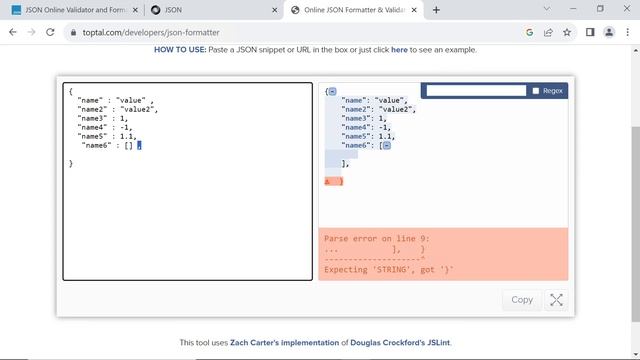Viewport: 640px width, 360px height.
Task: Click the HOW TO USE label
Action: pyautogui.click(x=180, y=50)
